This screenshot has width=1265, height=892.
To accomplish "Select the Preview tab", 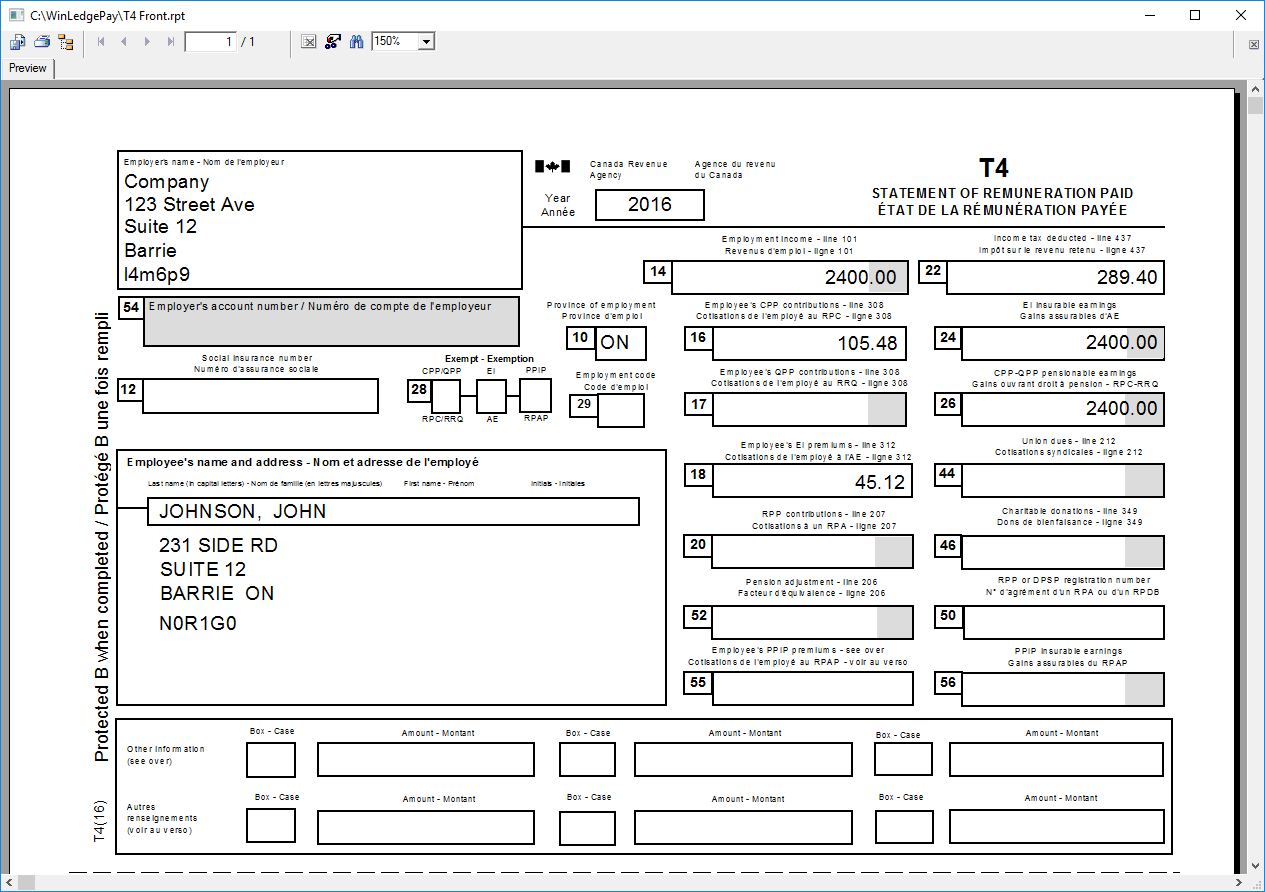I will pos(28,68).
